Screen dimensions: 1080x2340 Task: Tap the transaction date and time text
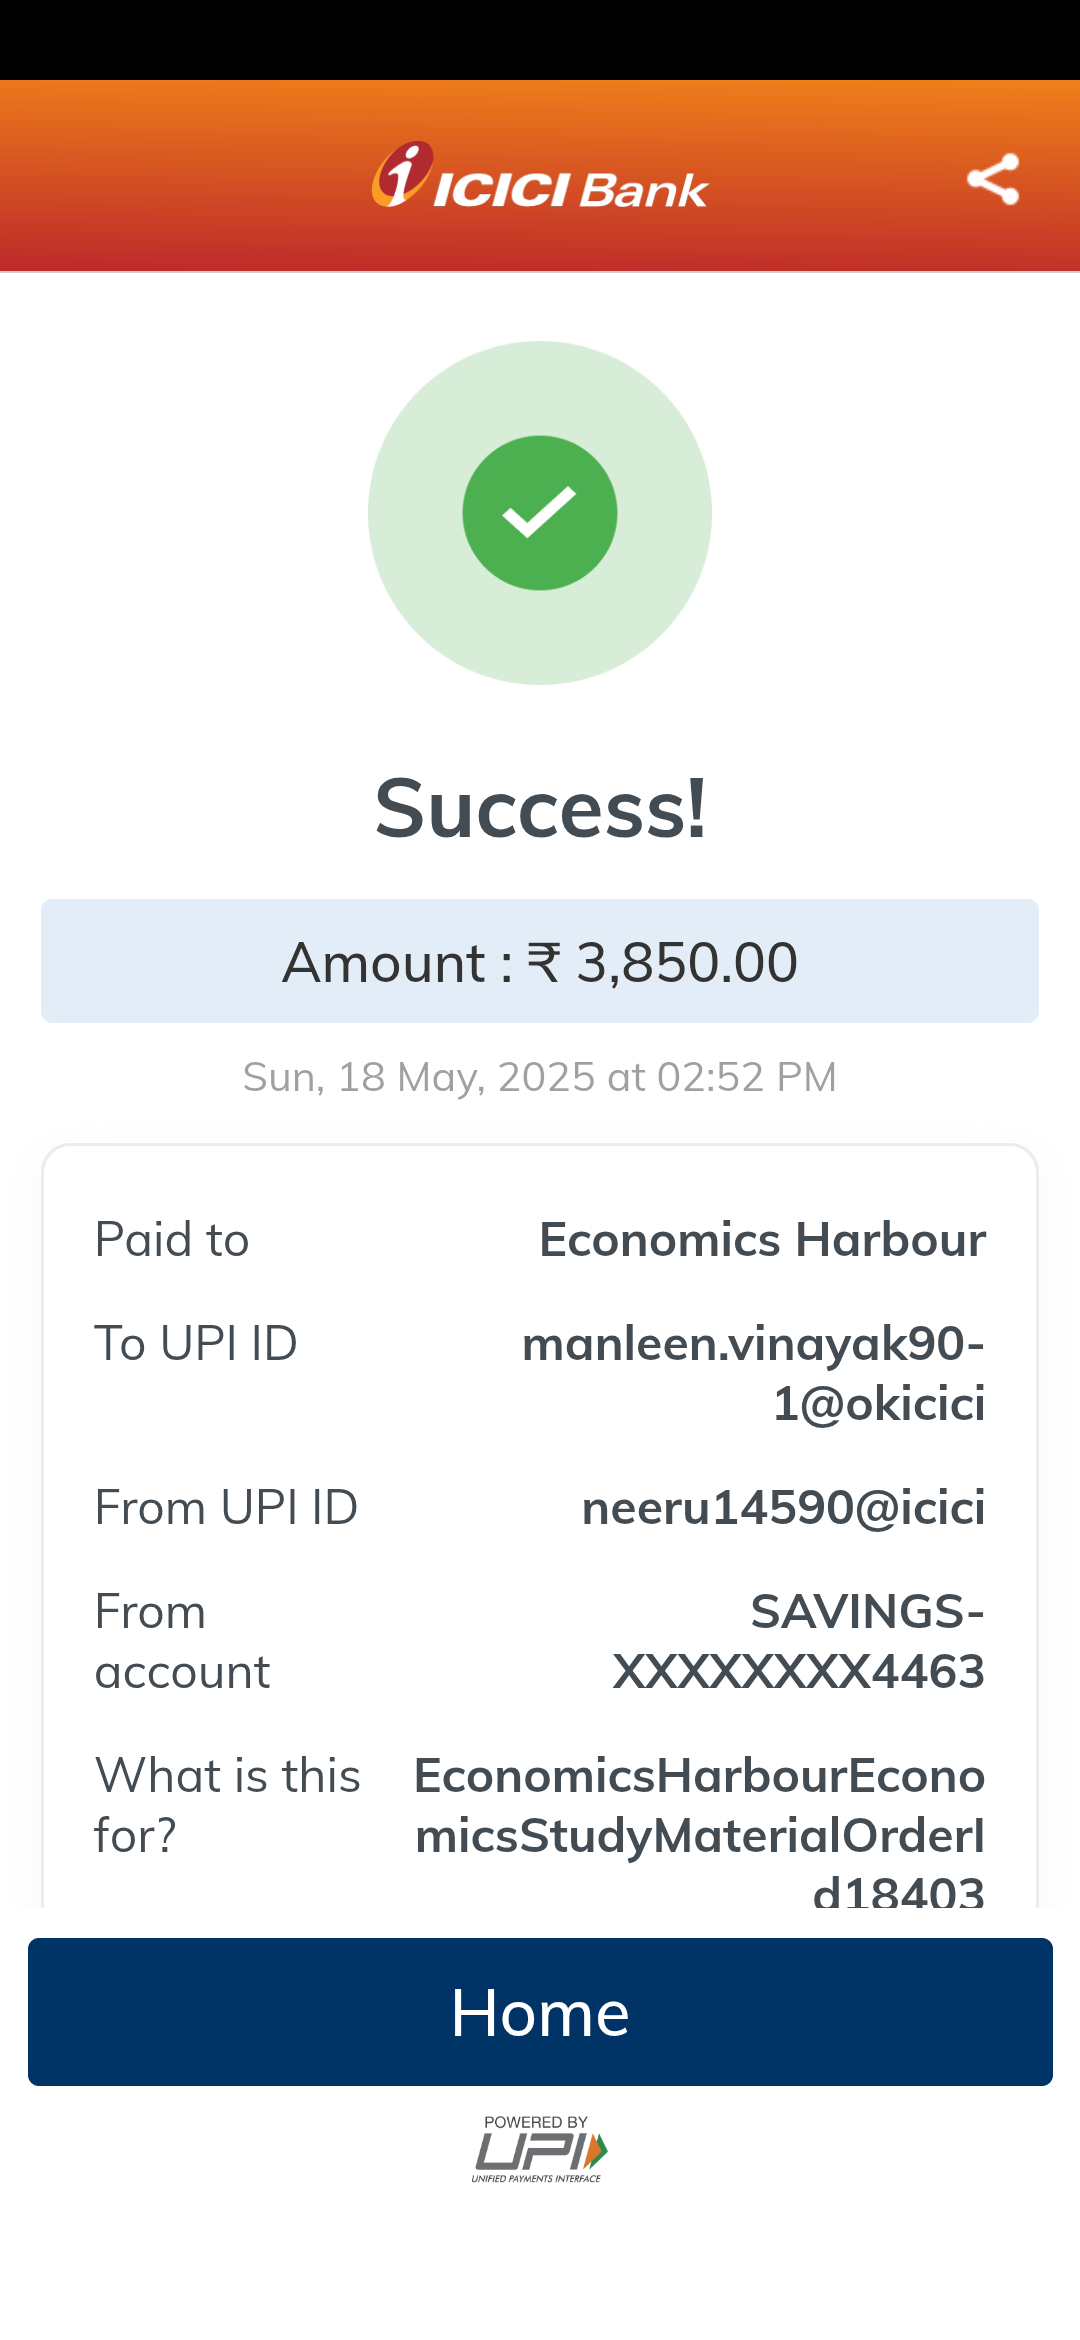[540, 1077]
